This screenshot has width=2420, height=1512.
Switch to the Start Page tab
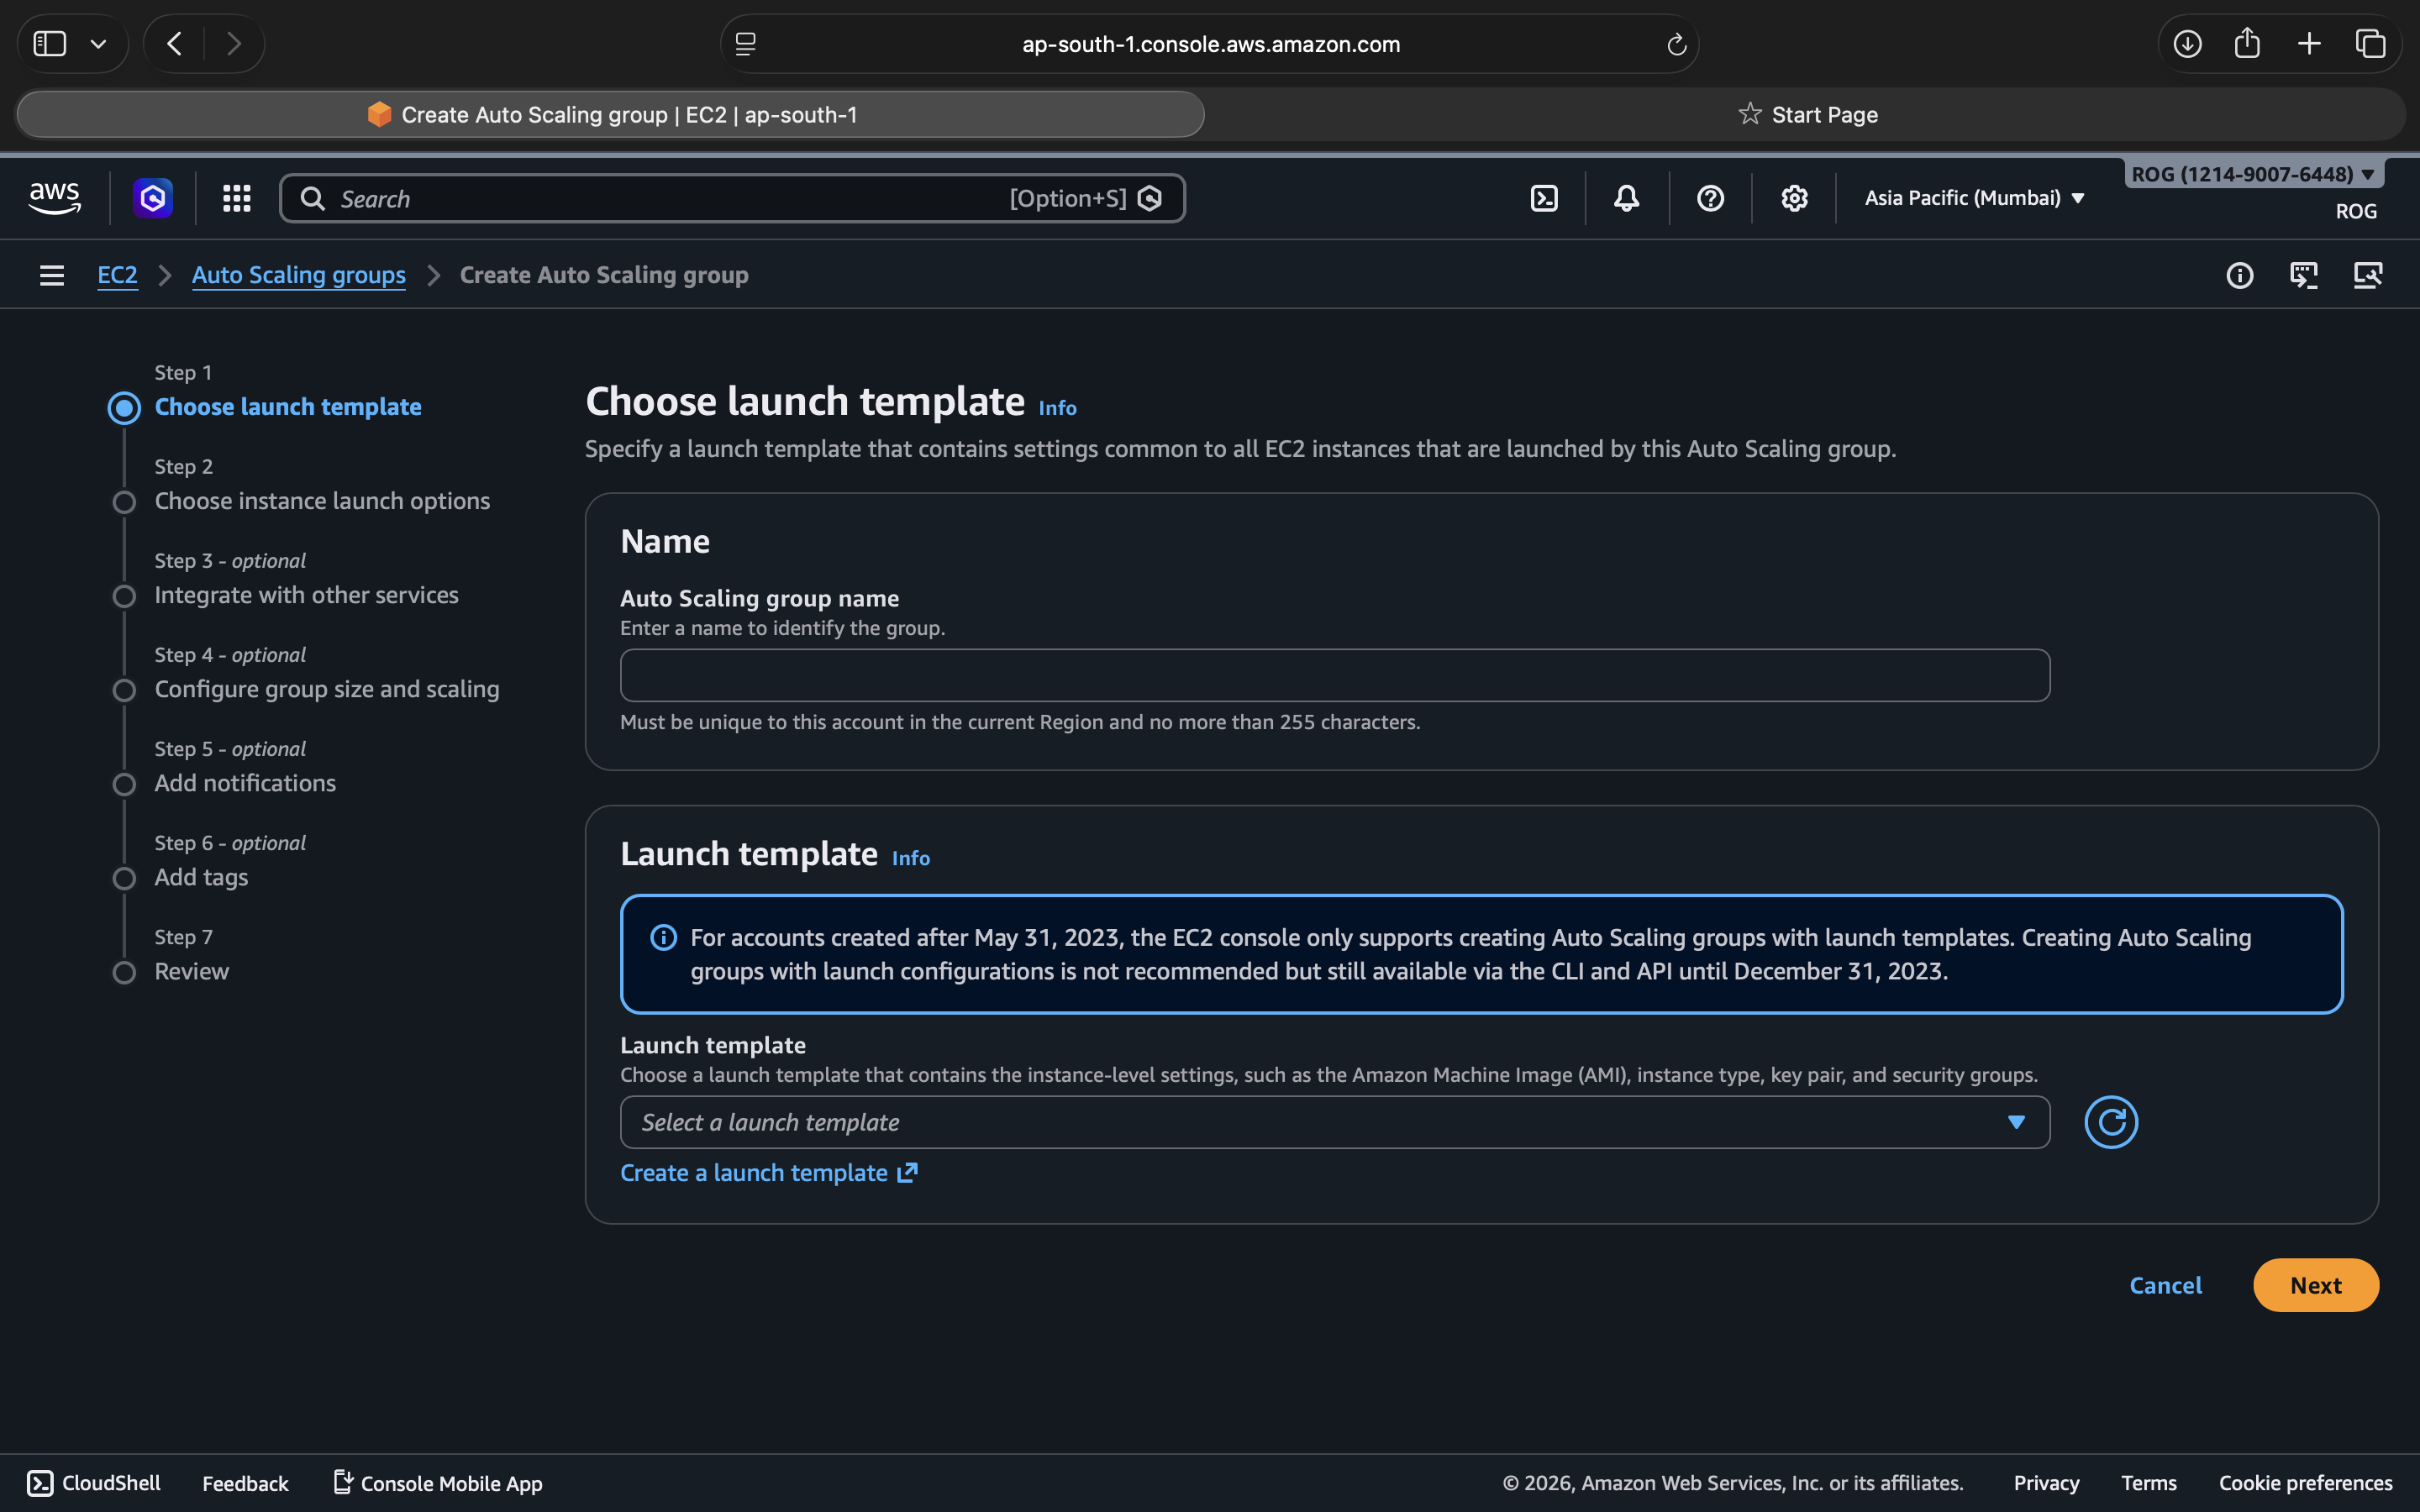(1808, 115)
